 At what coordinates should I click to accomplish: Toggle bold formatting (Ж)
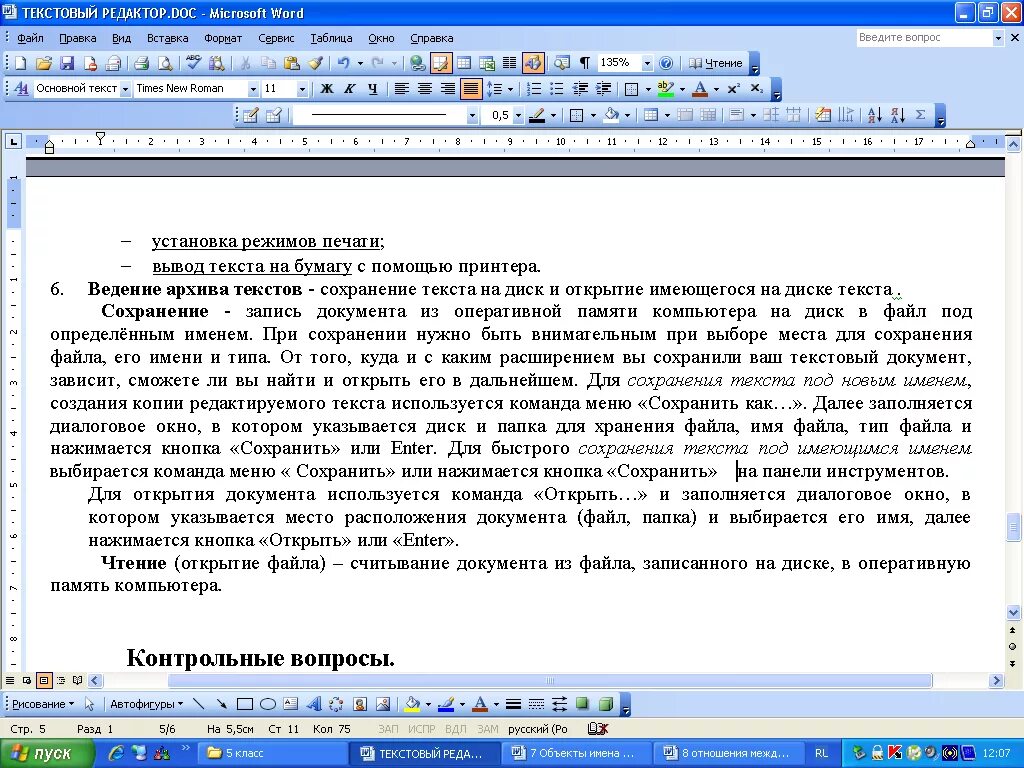click(x=327, y=89)
